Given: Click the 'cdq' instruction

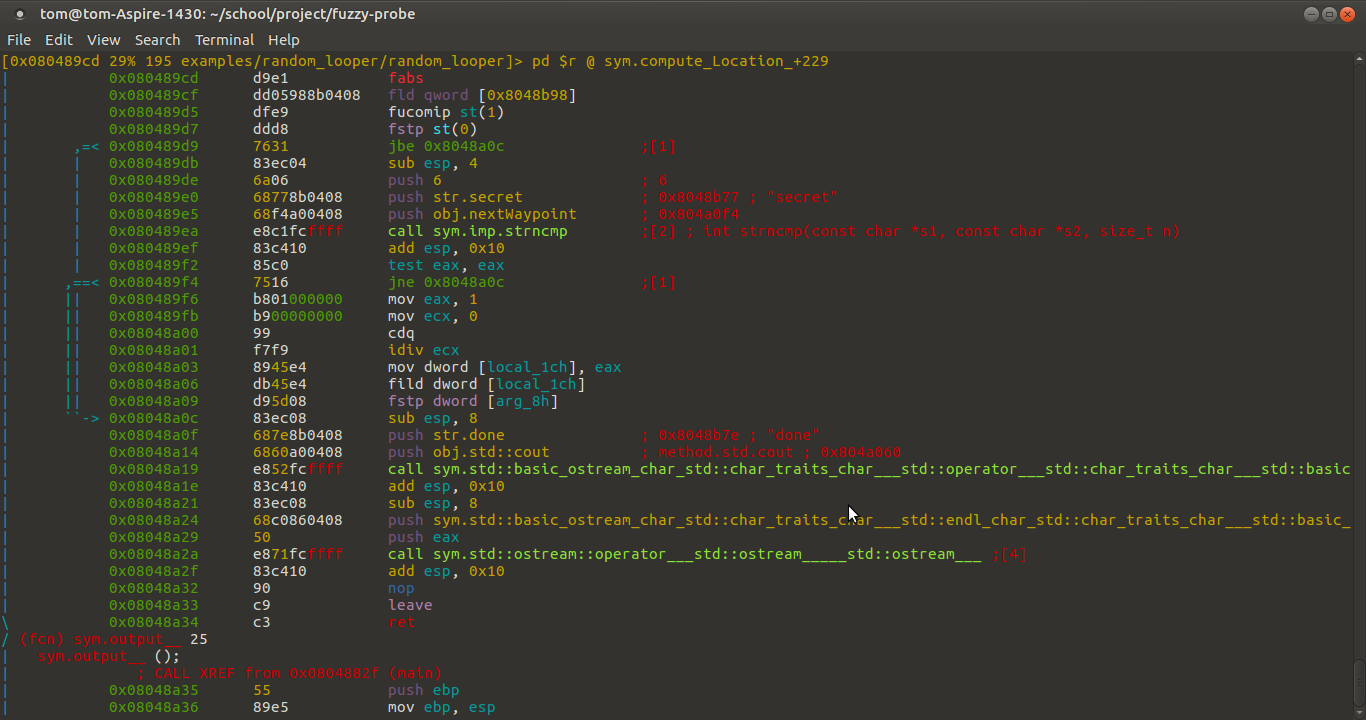Looking at the screenshot, I should click(x=401, y=333).
